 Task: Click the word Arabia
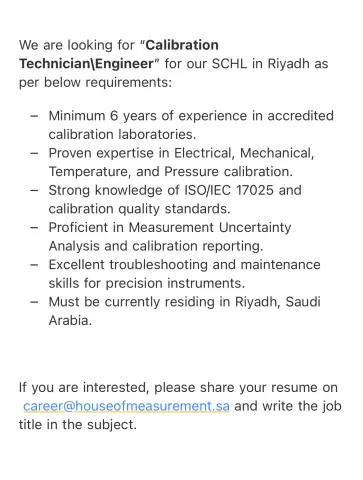click(x=70, y=321)
